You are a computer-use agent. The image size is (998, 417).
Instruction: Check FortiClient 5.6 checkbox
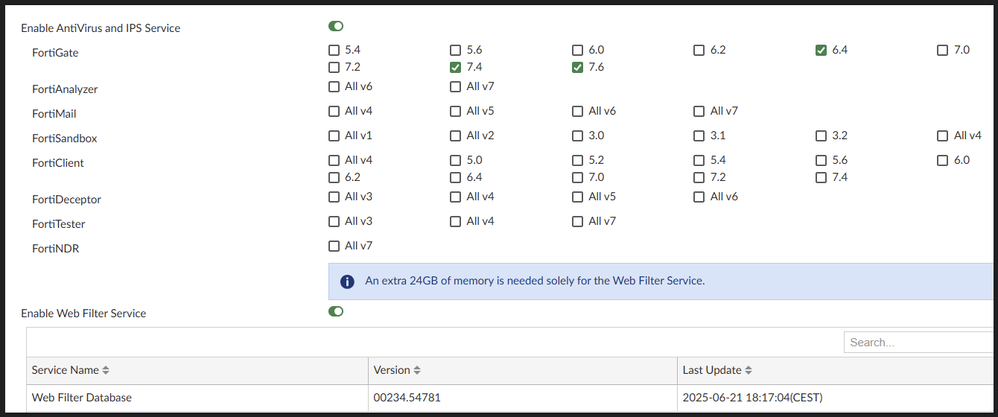[x=821, y=160]
